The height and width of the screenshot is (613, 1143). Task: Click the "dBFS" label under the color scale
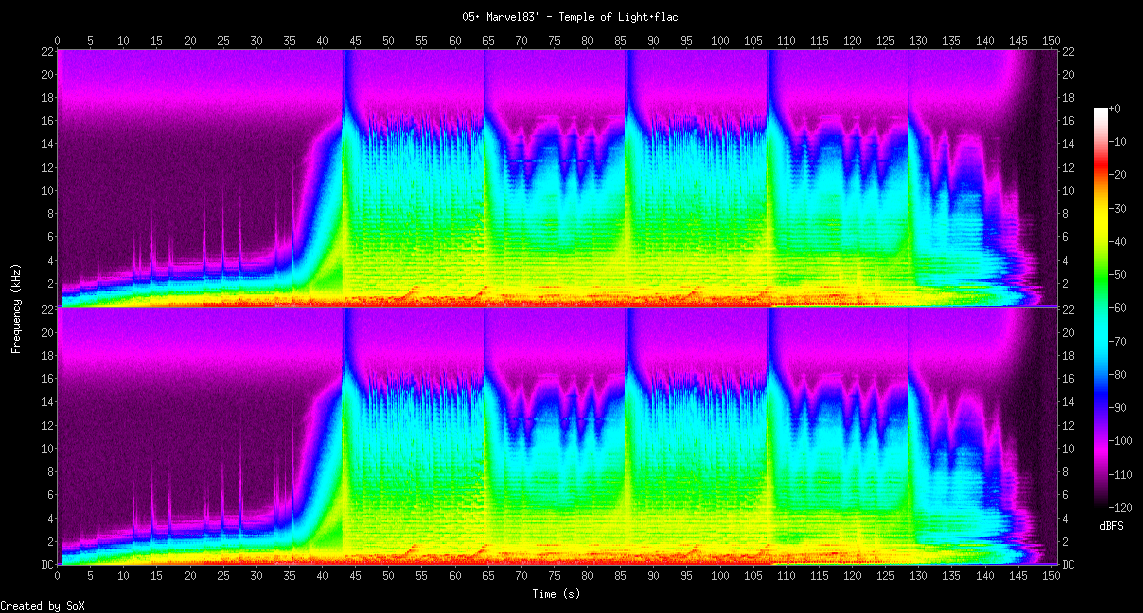(1112, 526)
